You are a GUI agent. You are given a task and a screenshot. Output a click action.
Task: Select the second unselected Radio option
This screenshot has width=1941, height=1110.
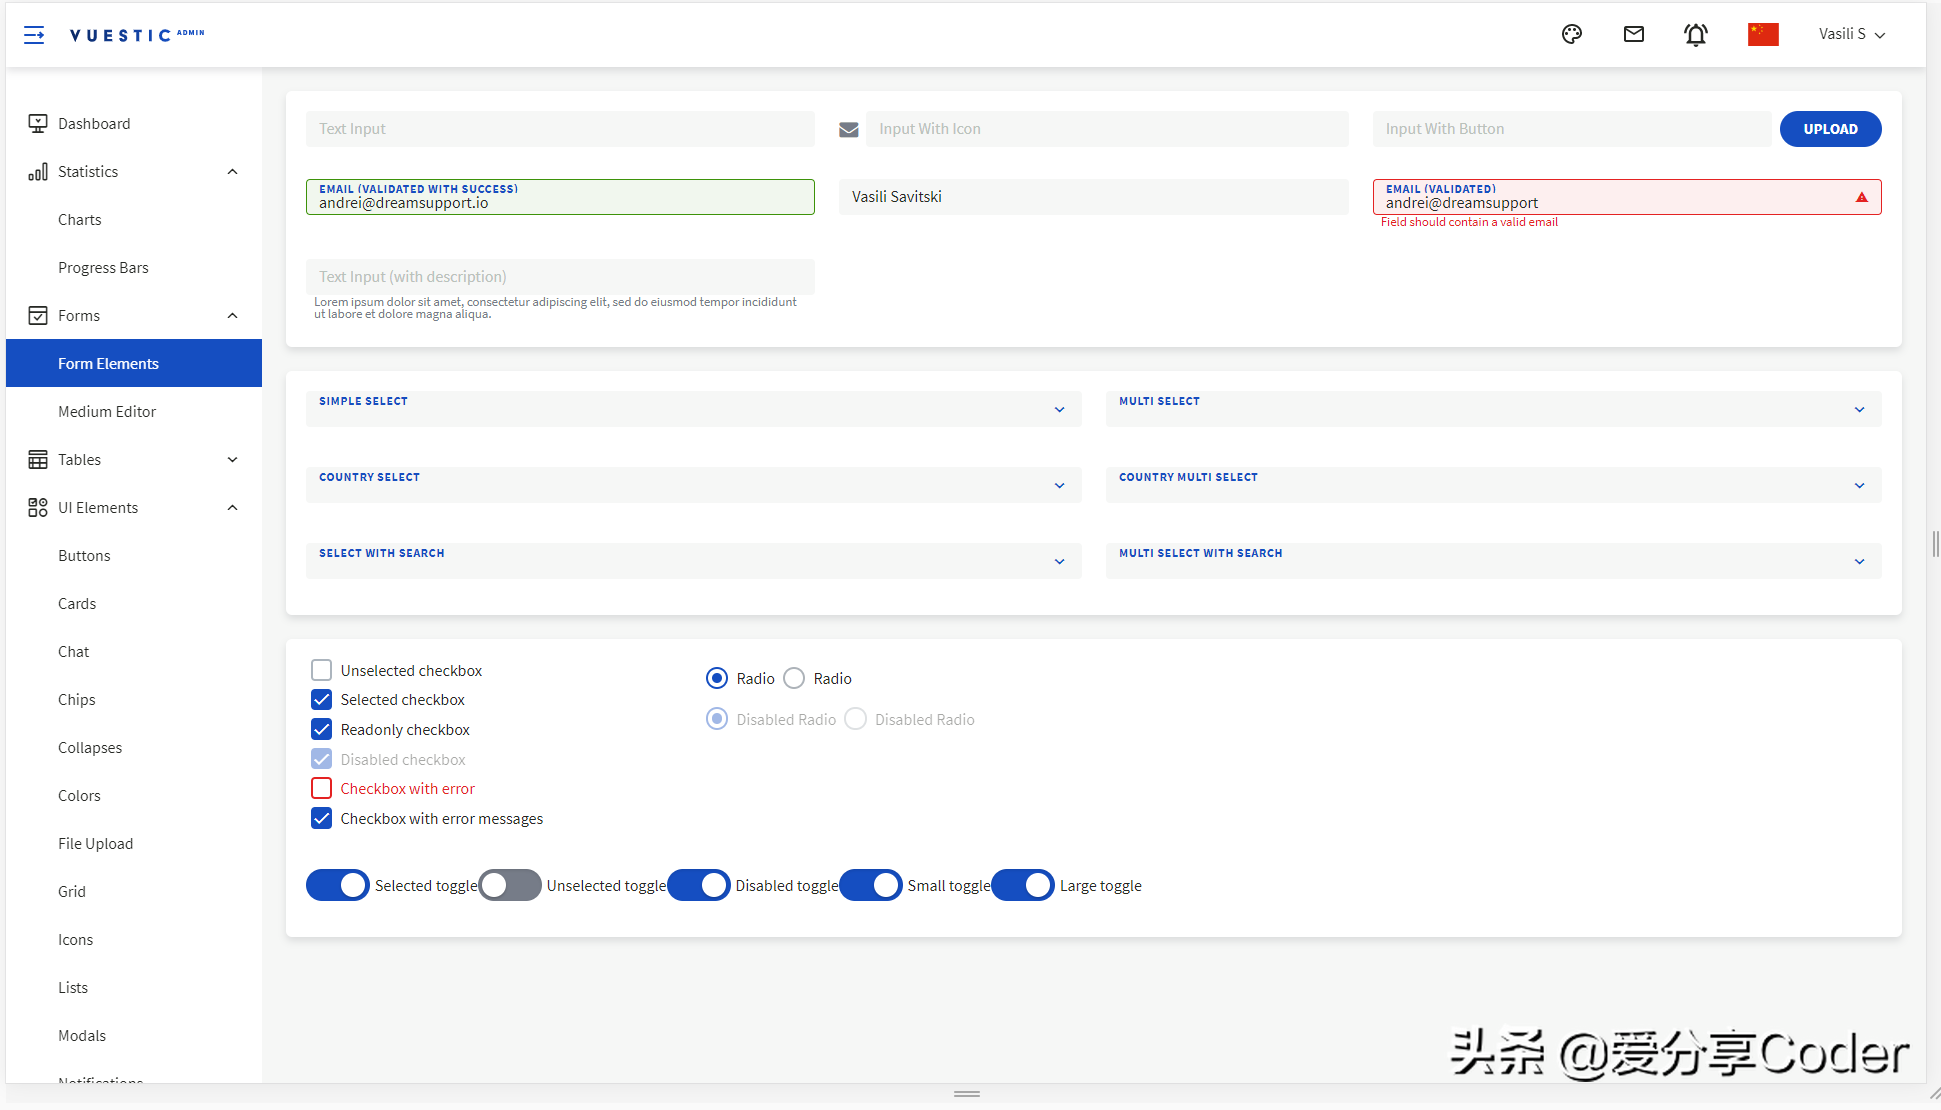794,679
